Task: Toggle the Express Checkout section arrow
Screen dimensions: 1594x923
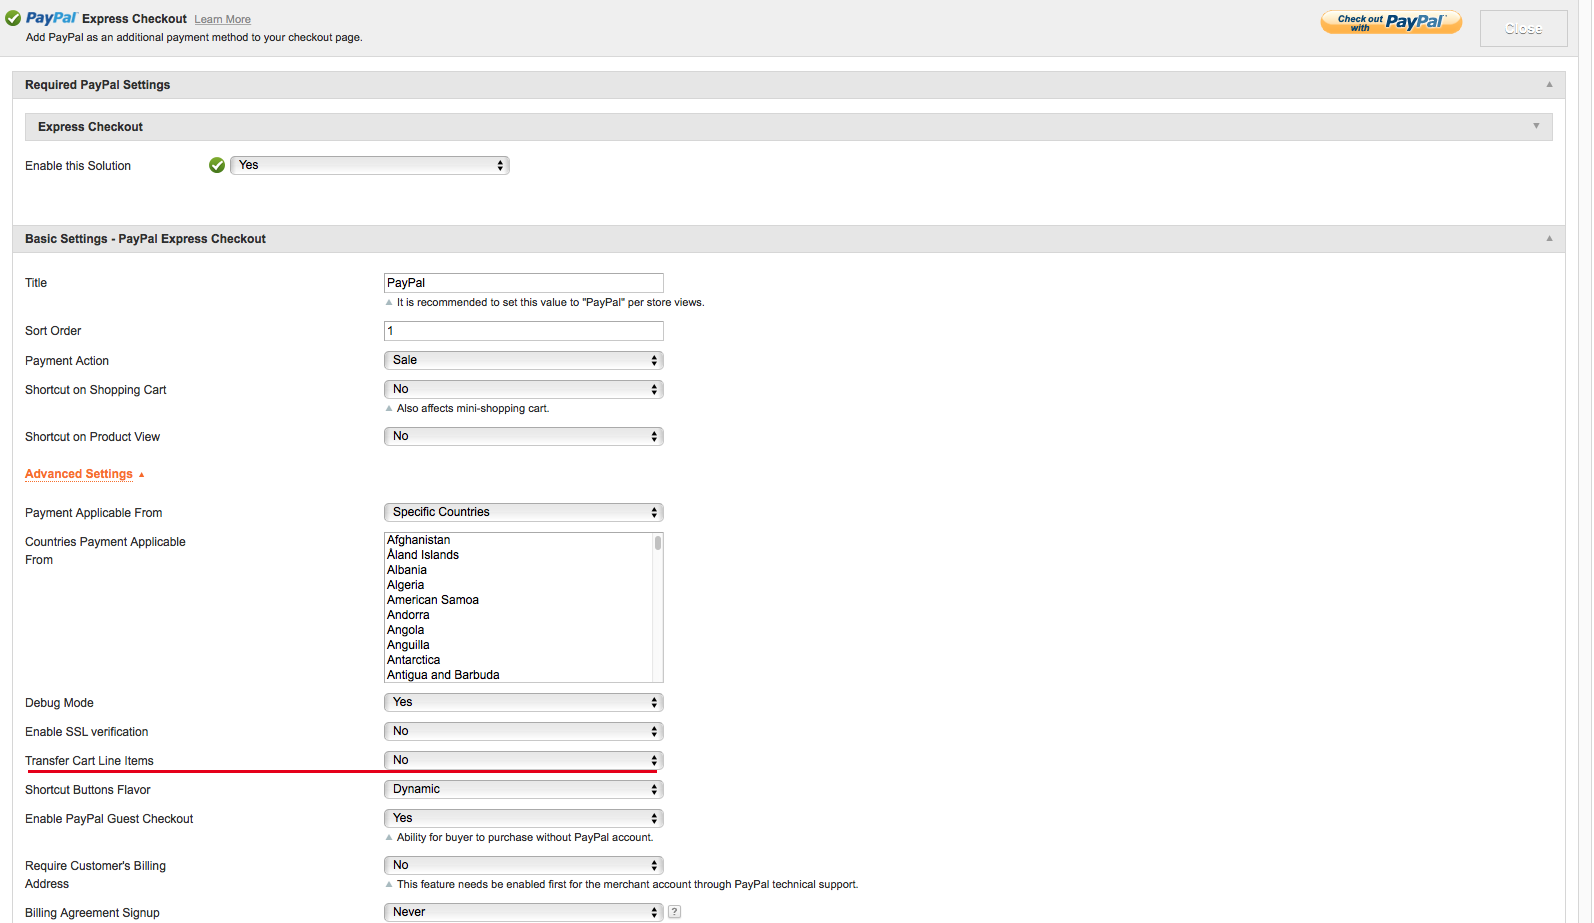Action: (x=1536, y=126)
